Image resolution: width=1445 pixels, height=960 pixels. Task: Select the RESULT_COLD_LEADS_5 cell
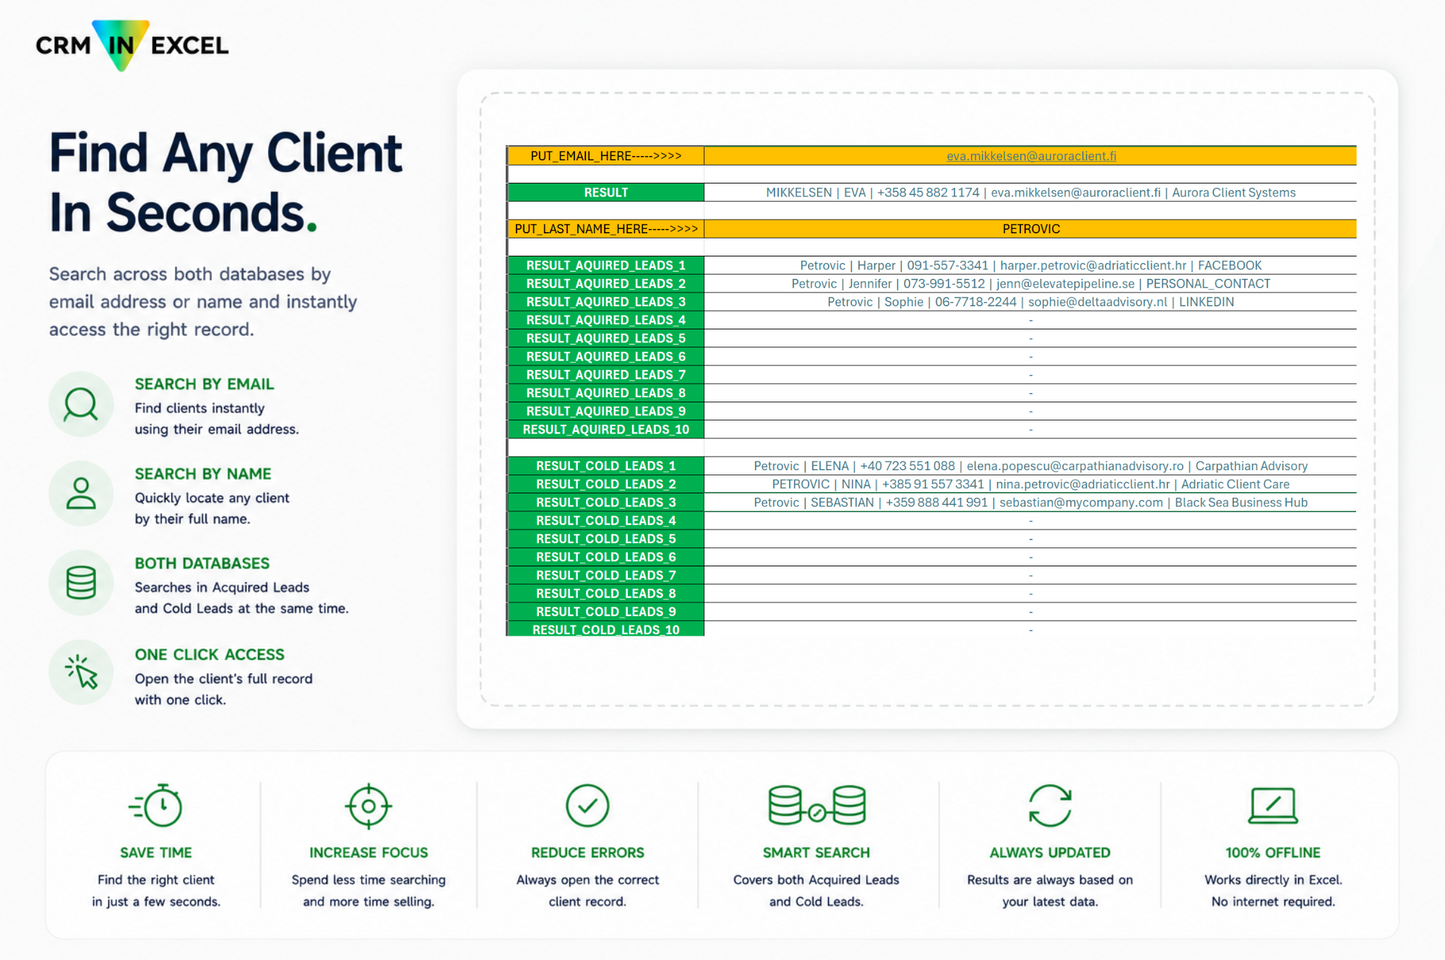pos(606,539)
